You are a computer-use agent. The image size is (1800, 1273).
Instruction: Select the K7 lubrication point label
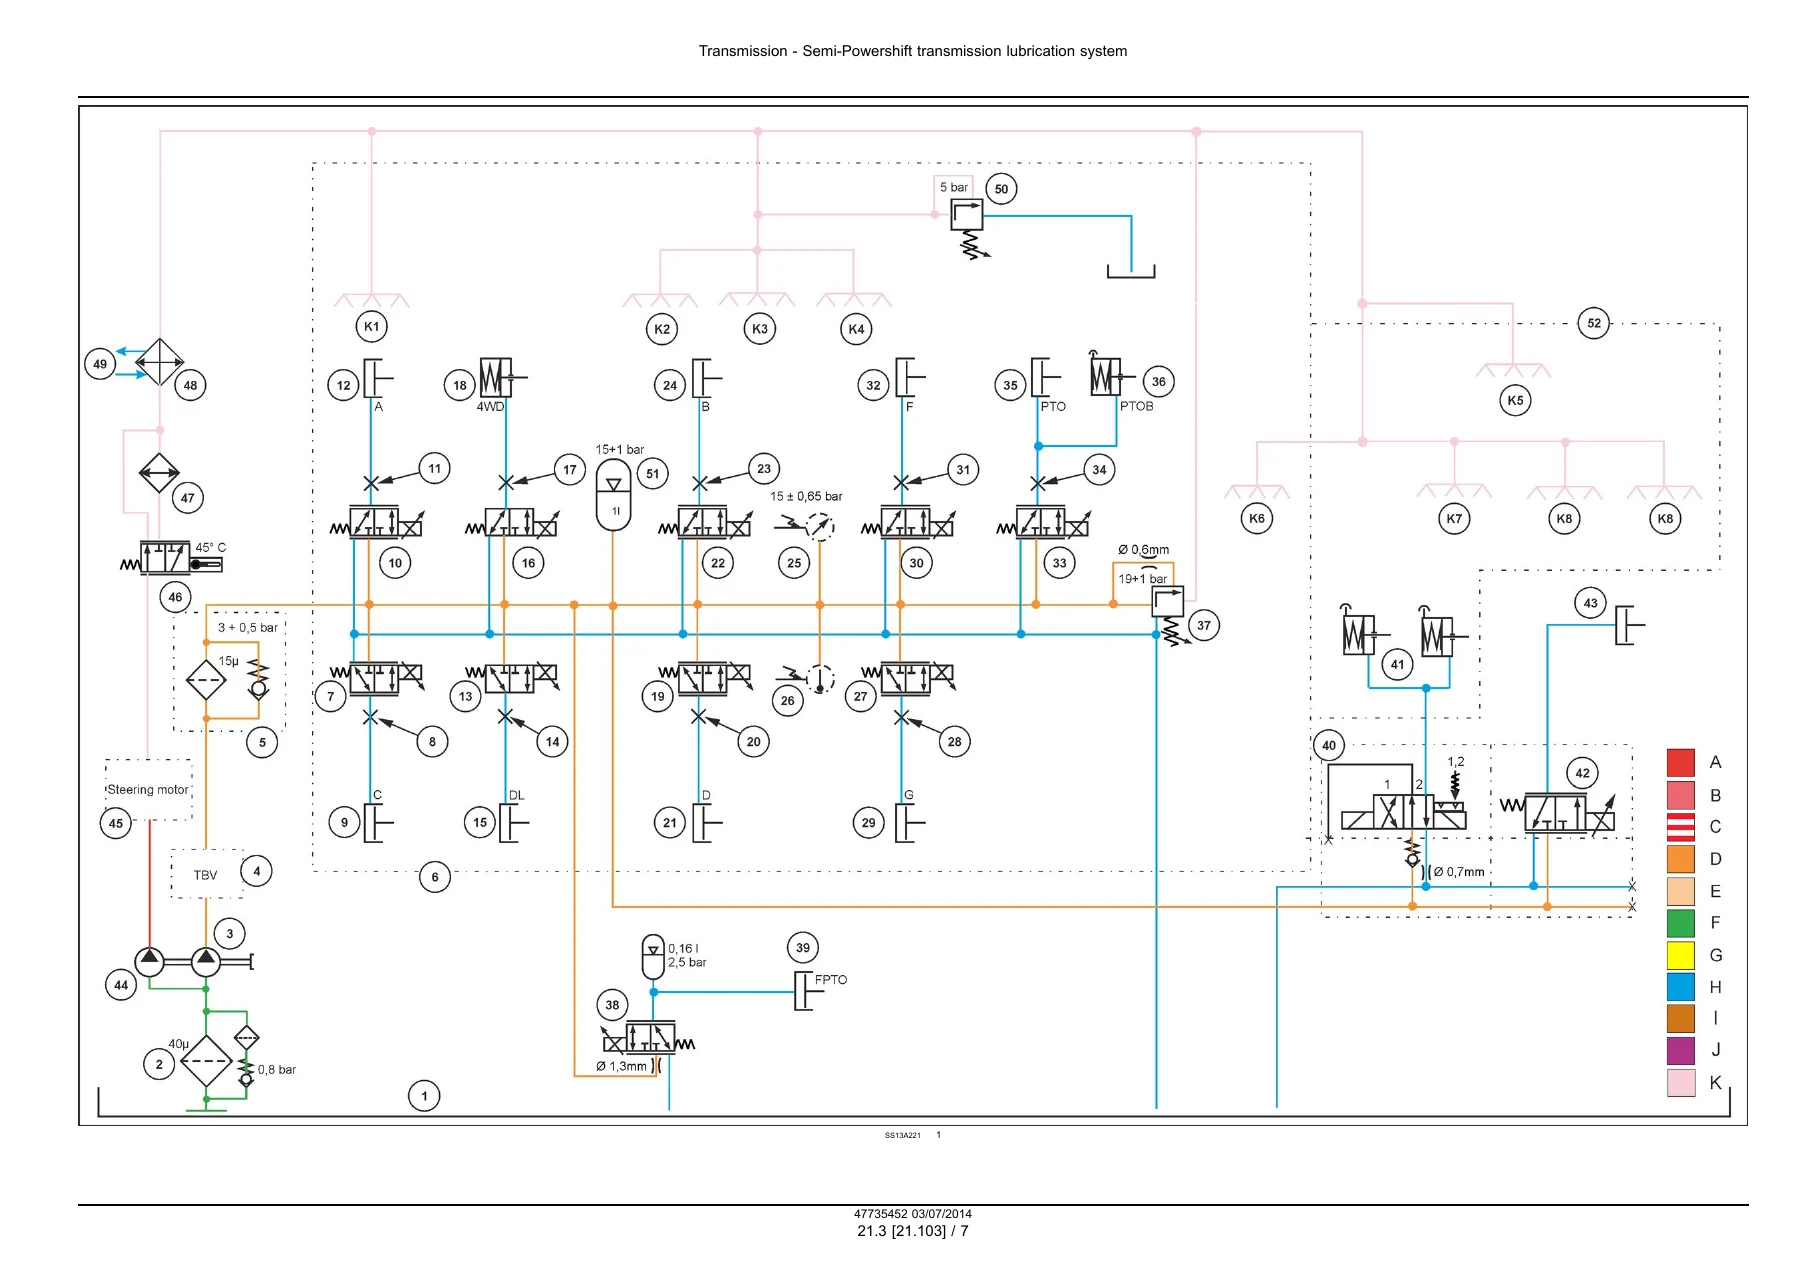tap(1454, 518)
